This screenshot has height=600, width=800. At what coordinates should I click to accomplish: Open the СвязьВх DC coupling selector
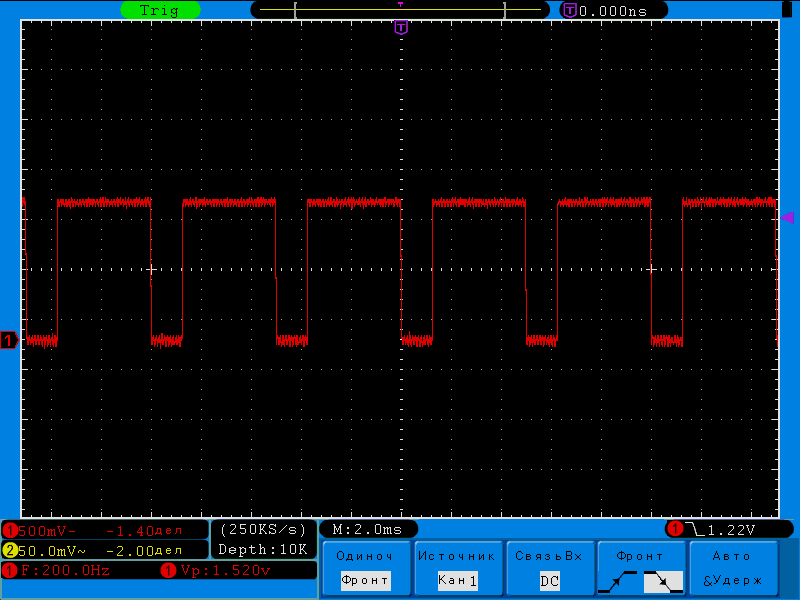[549, 568]
